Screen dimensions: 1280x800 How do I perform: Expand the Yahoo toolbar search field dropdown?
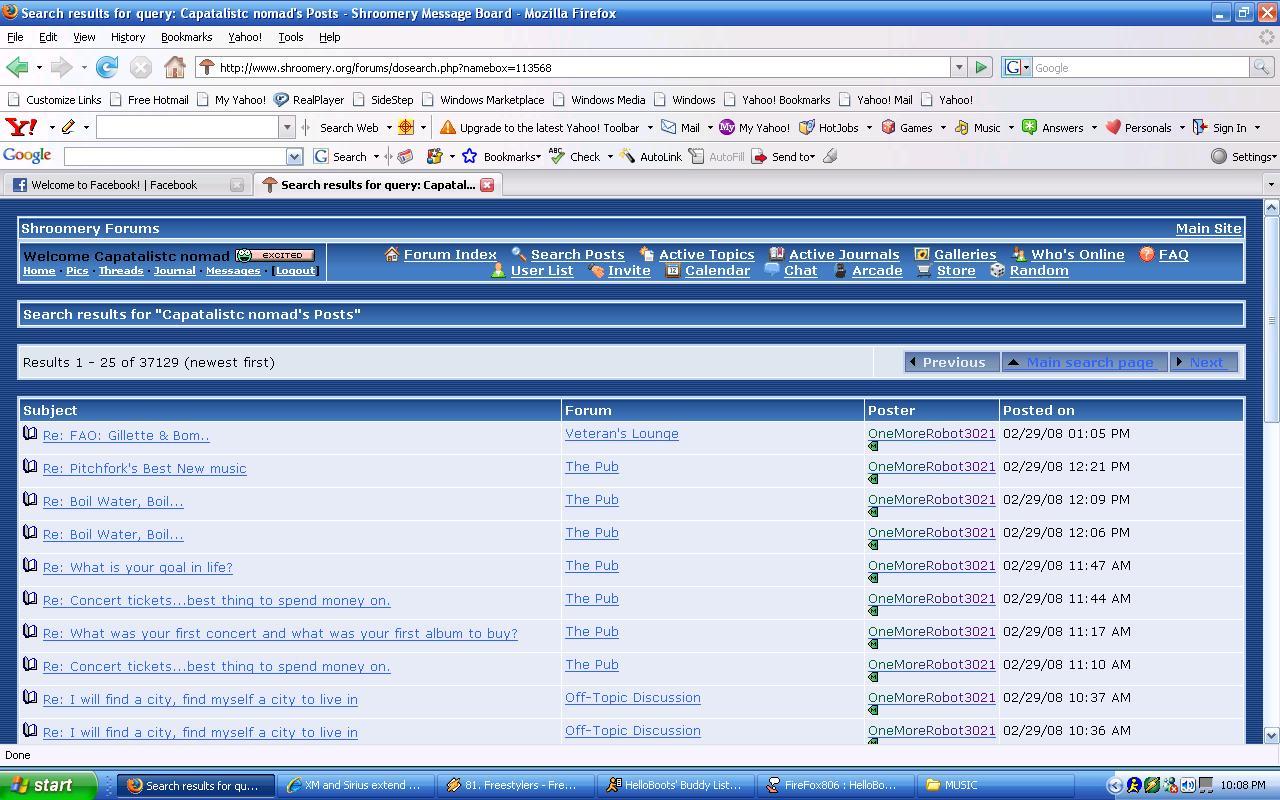tap(287, 127)
